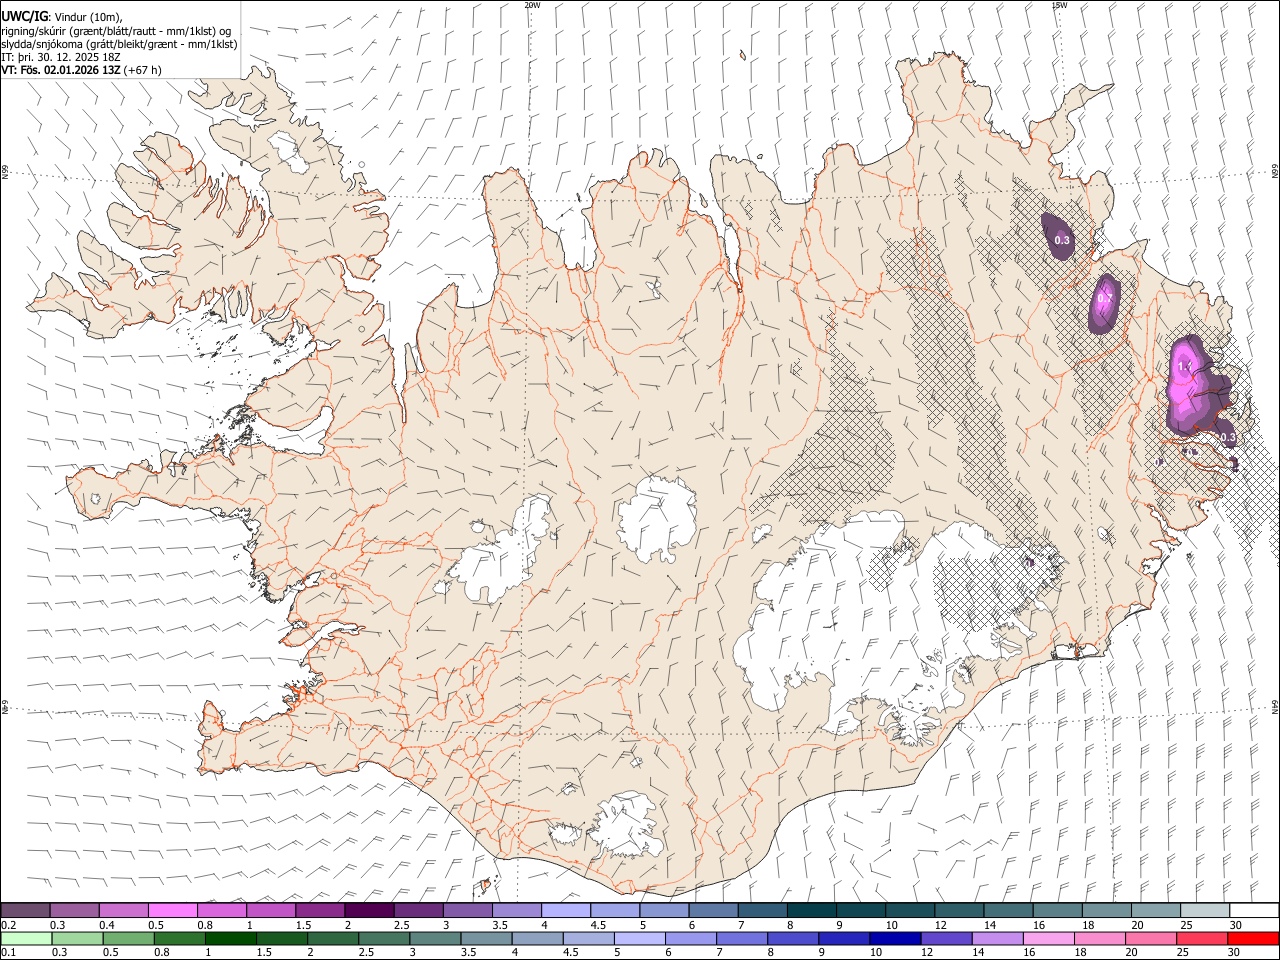Click the '20W' longitude label

point(532,5)
